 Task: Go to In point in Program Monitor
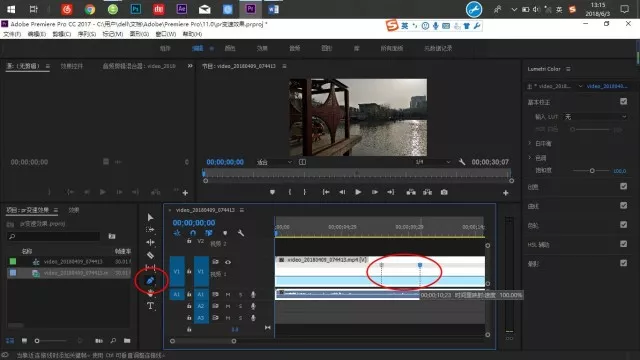point(326,192)
